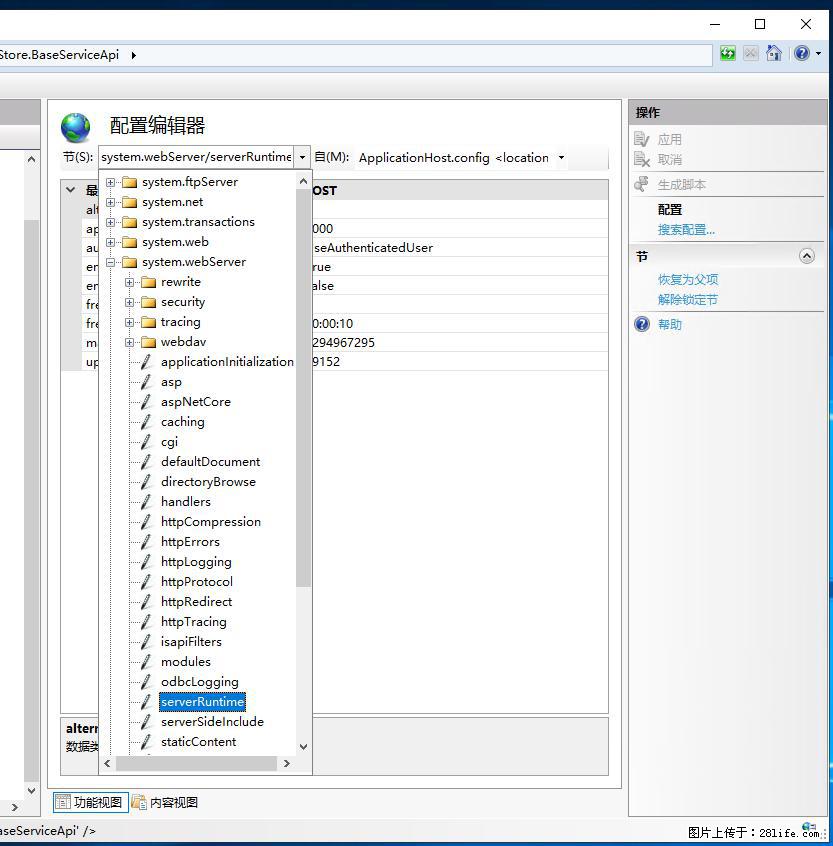Image resolution: width=833 pixels, height=846 pixels.
Task: Click the 生成脚本 script icon
Action: tap(642, 185)
